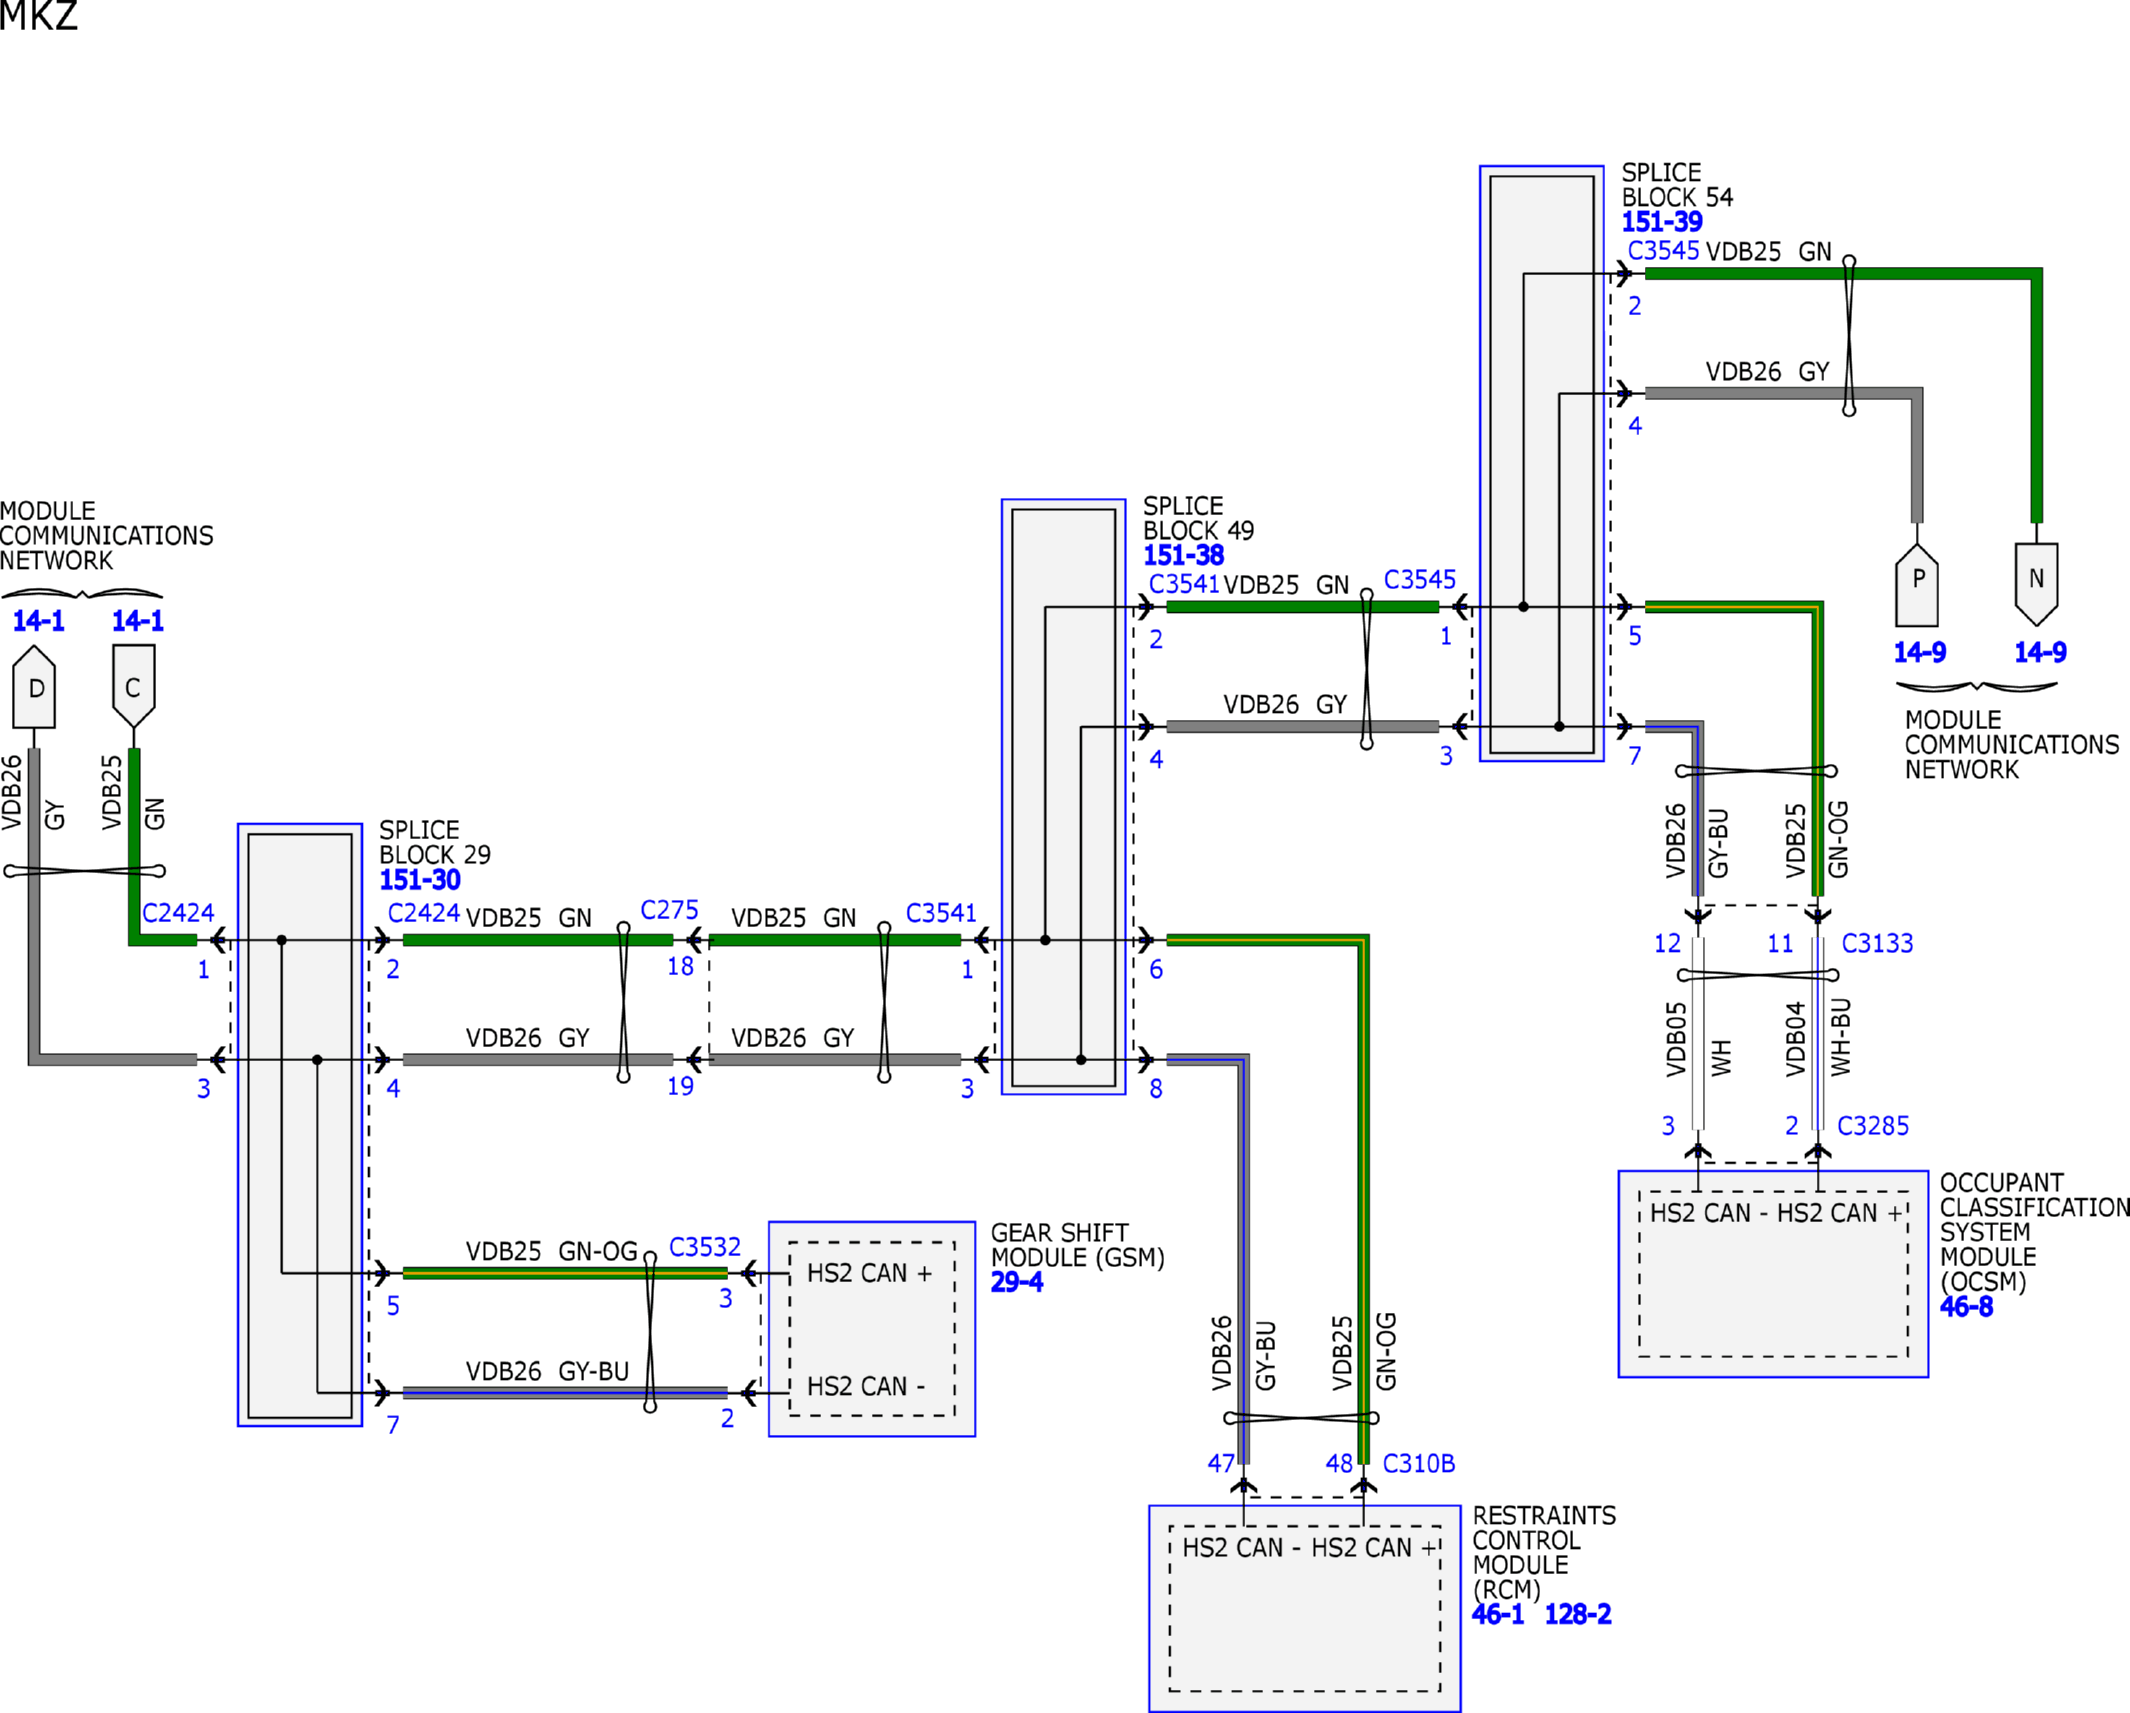Select the Gear Shift Module component box
2130x1713 pixels.
(872, 1329)
